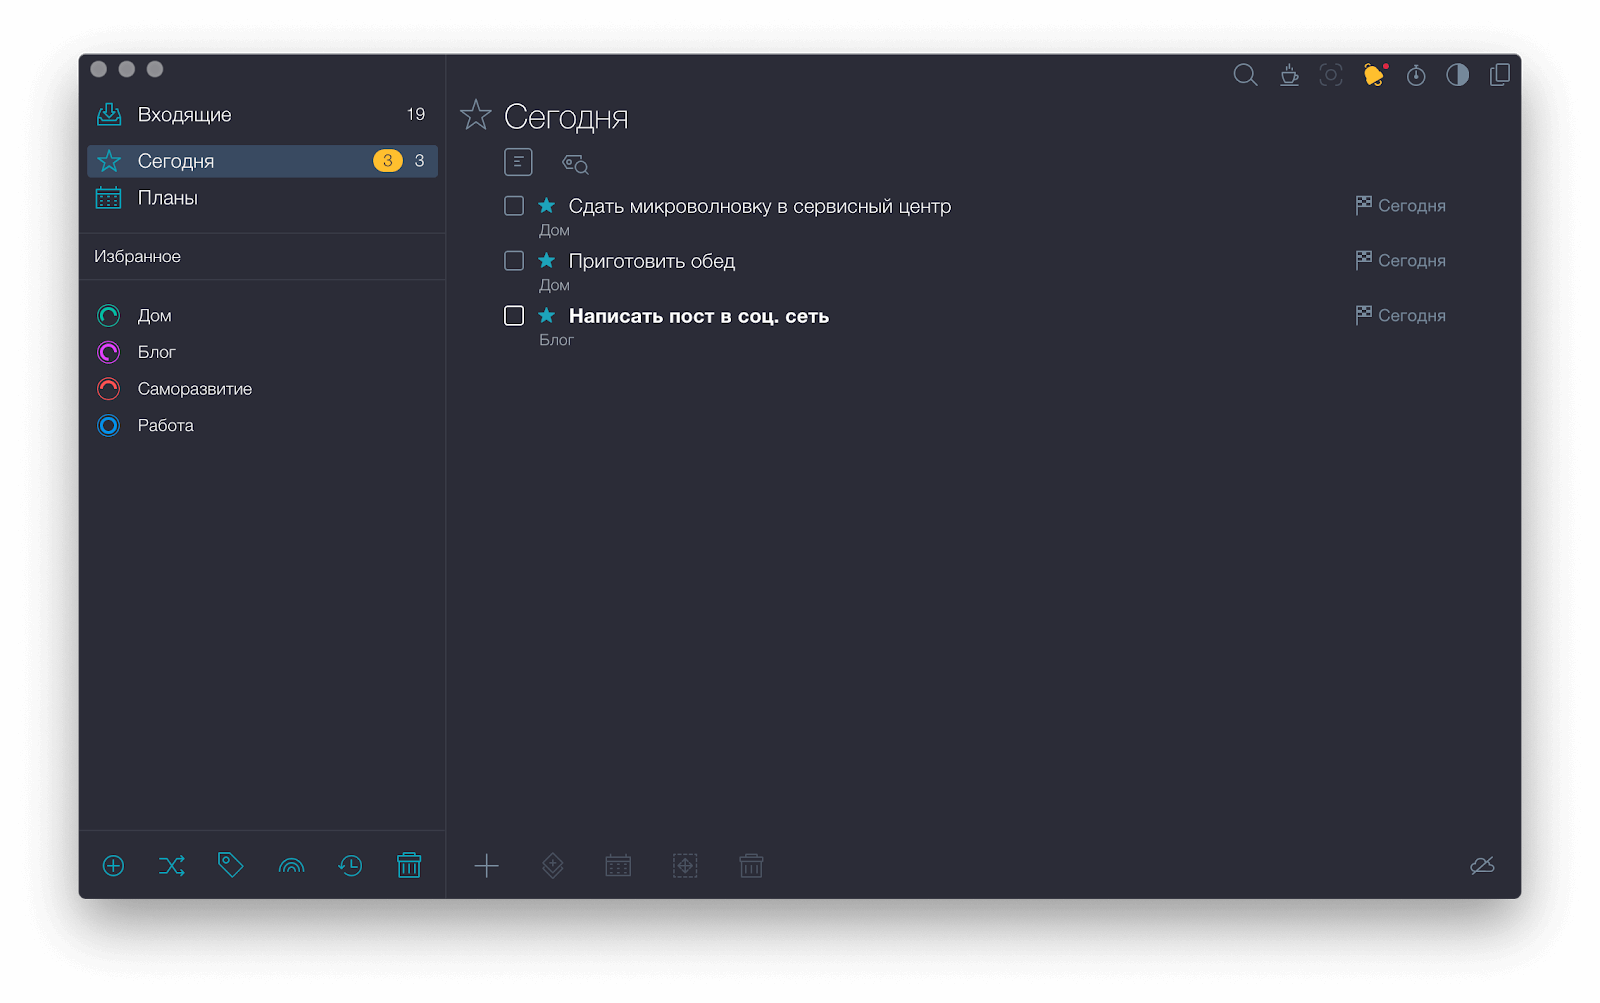Viewport: 1600px width, 1003px height.
Task: Click the coffee cup icon in top toolbar
Action: coord(1289,75)
